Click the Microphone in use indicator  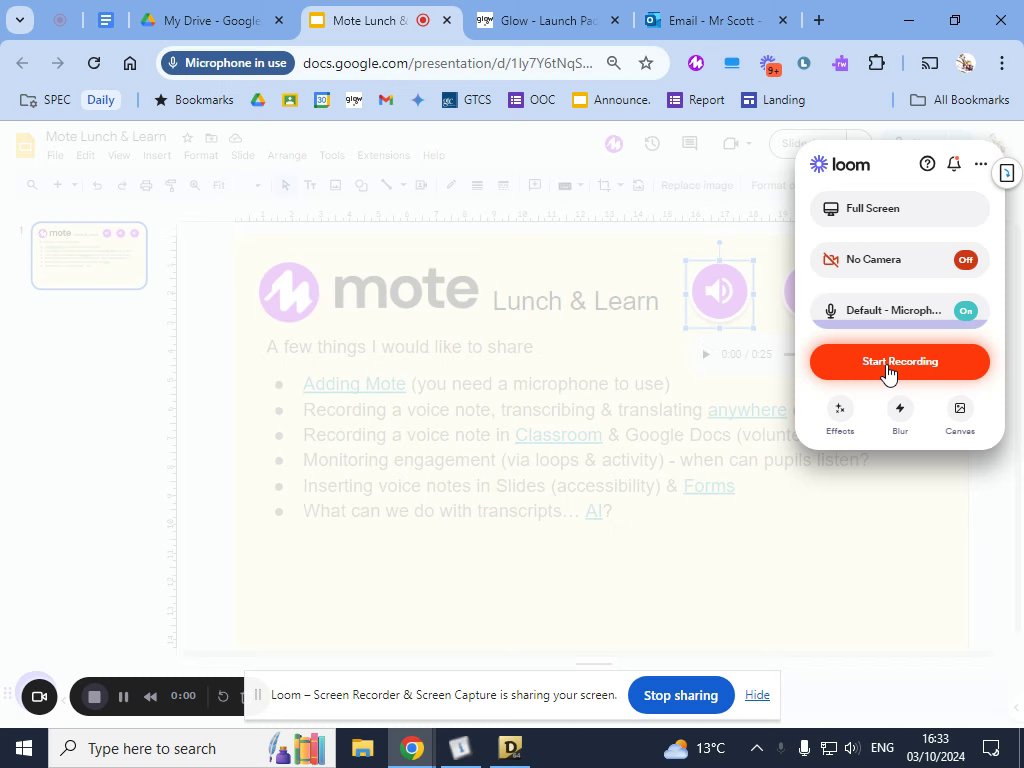tap(228, 63)
